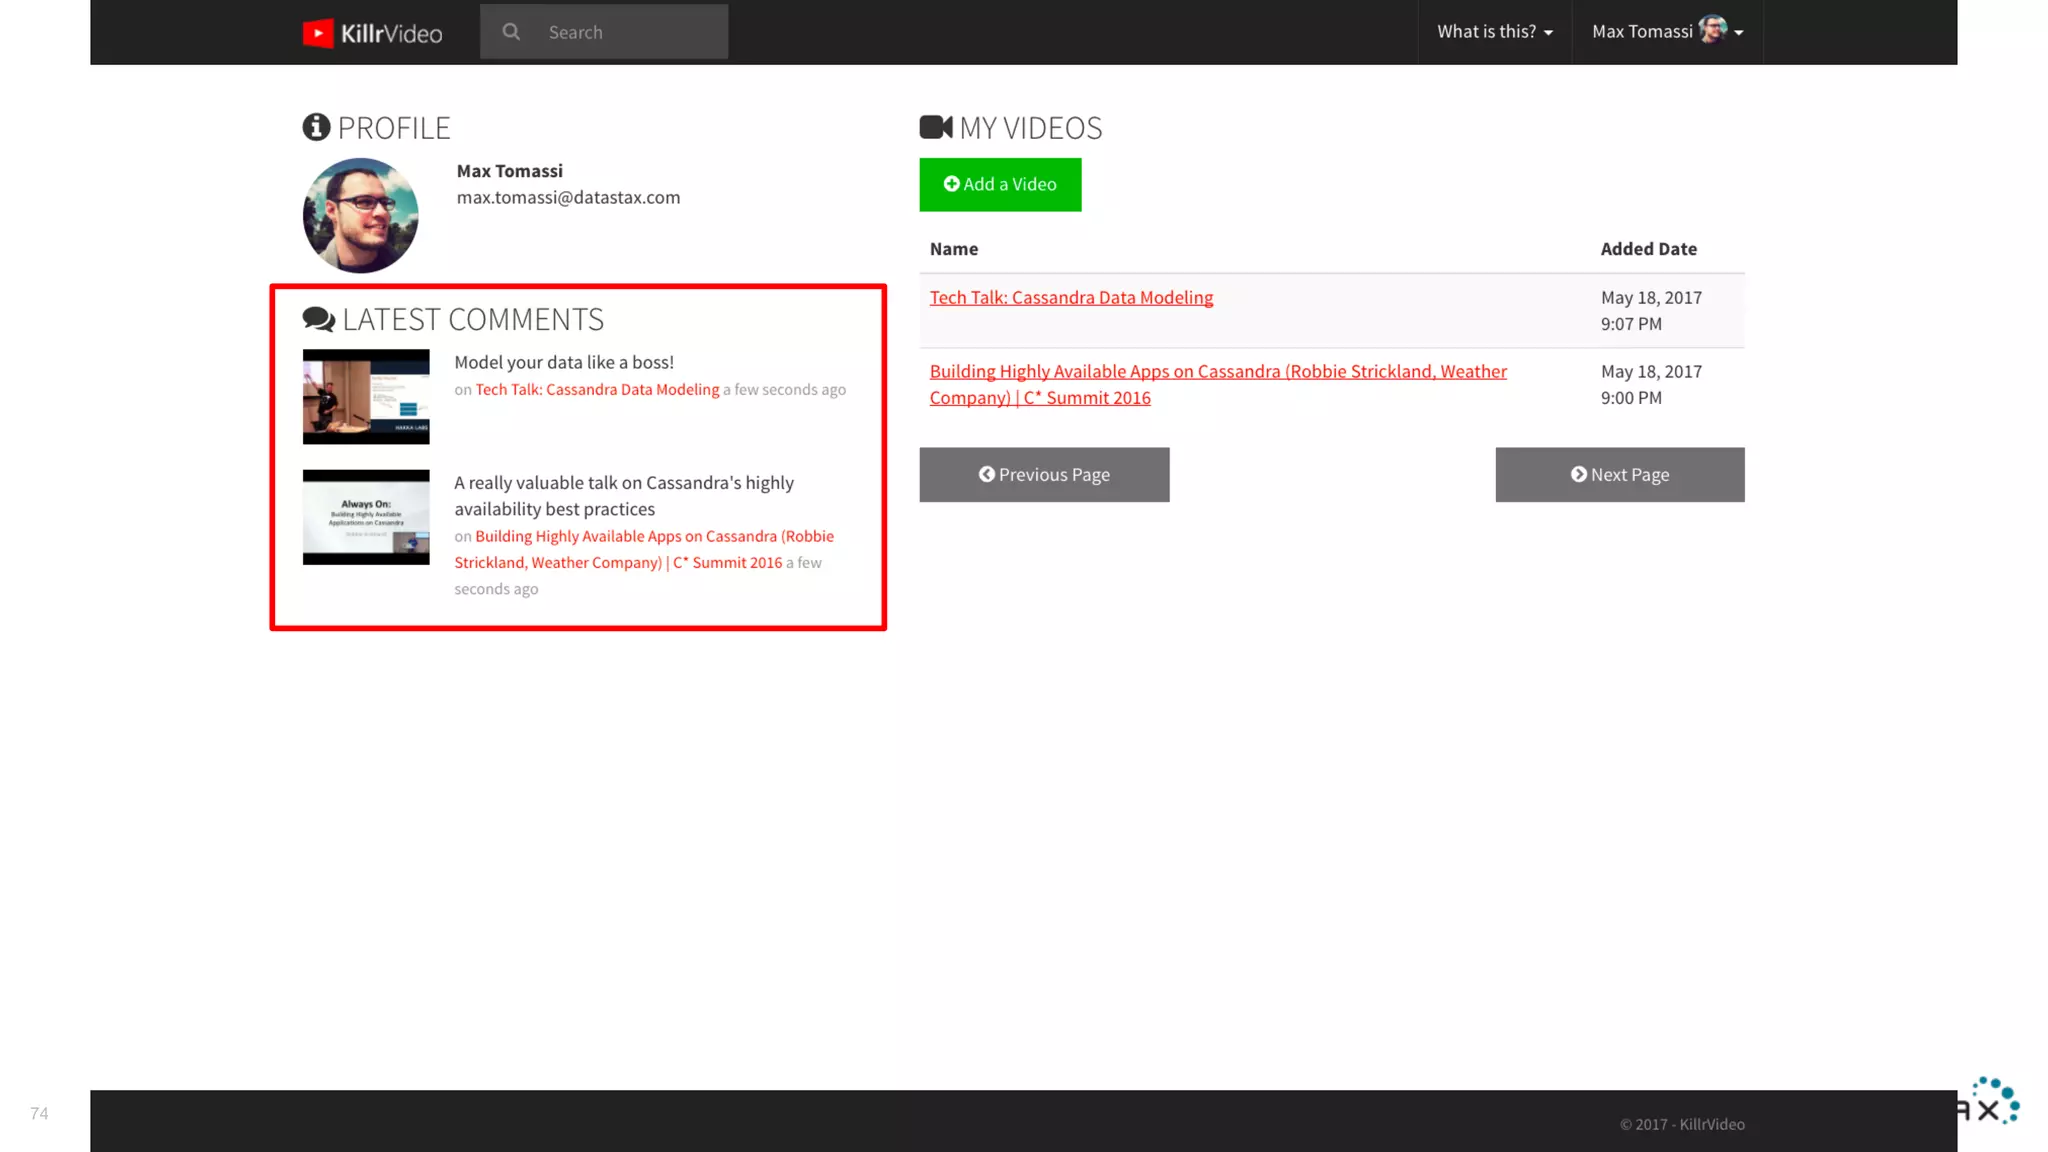Open Tech Talk link in latest comments
The image size is (2048, 1152).
(x=597, y=390)
